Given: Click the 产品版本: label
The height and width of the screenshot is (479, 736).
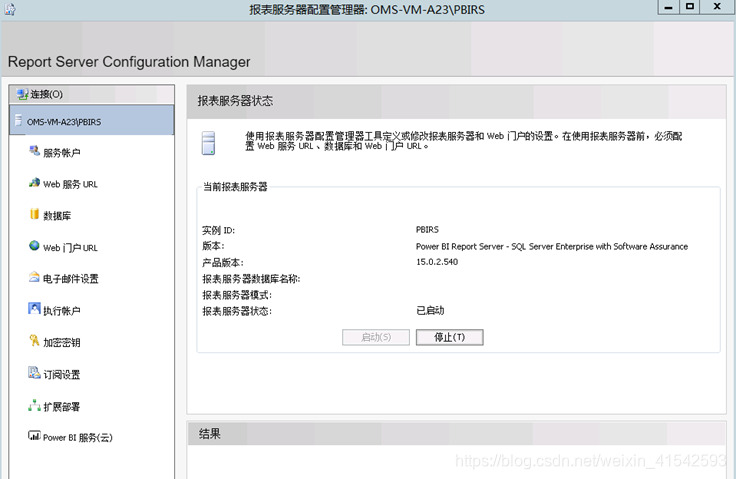Looking at the screenshot, I should pyautogui.click(x=223, y=263).
